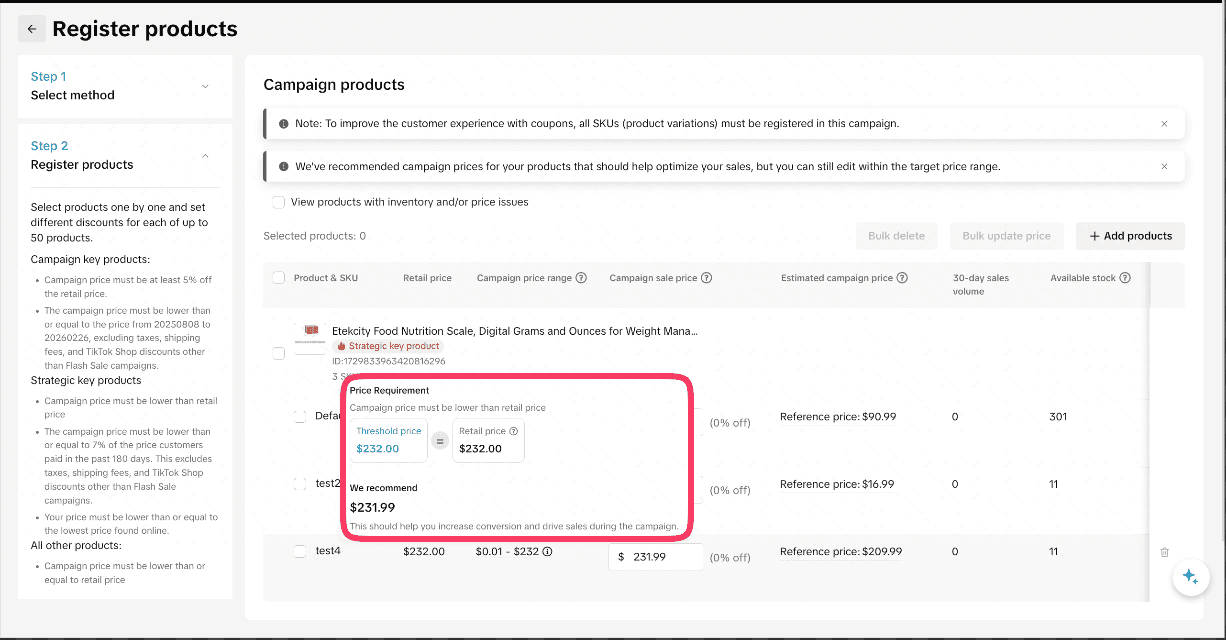Click the Add products button
The width and height of the screenshot is (1226, 640).
tap(1130, 236)
